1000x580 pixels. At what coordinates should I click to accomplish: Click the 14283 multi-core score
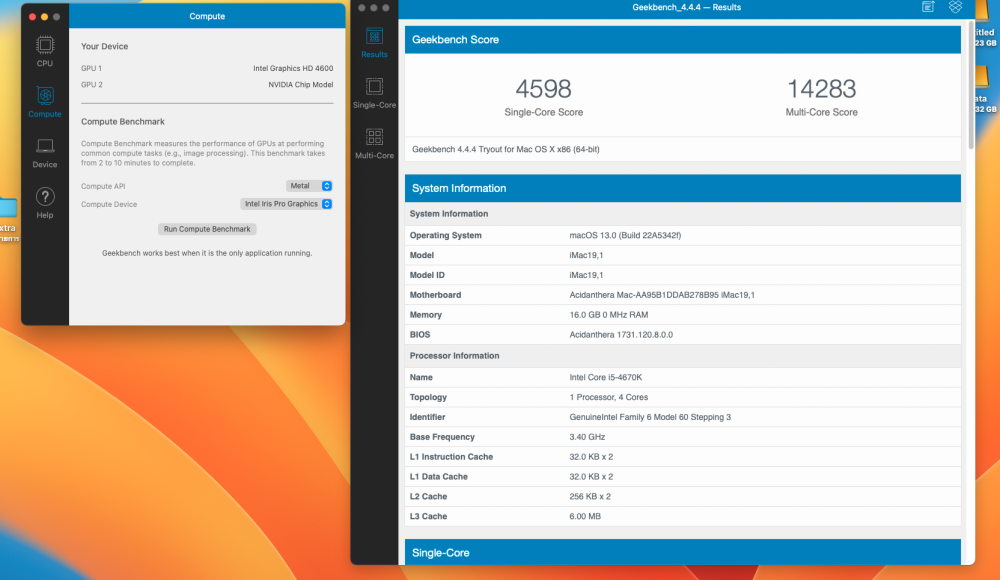821,89
